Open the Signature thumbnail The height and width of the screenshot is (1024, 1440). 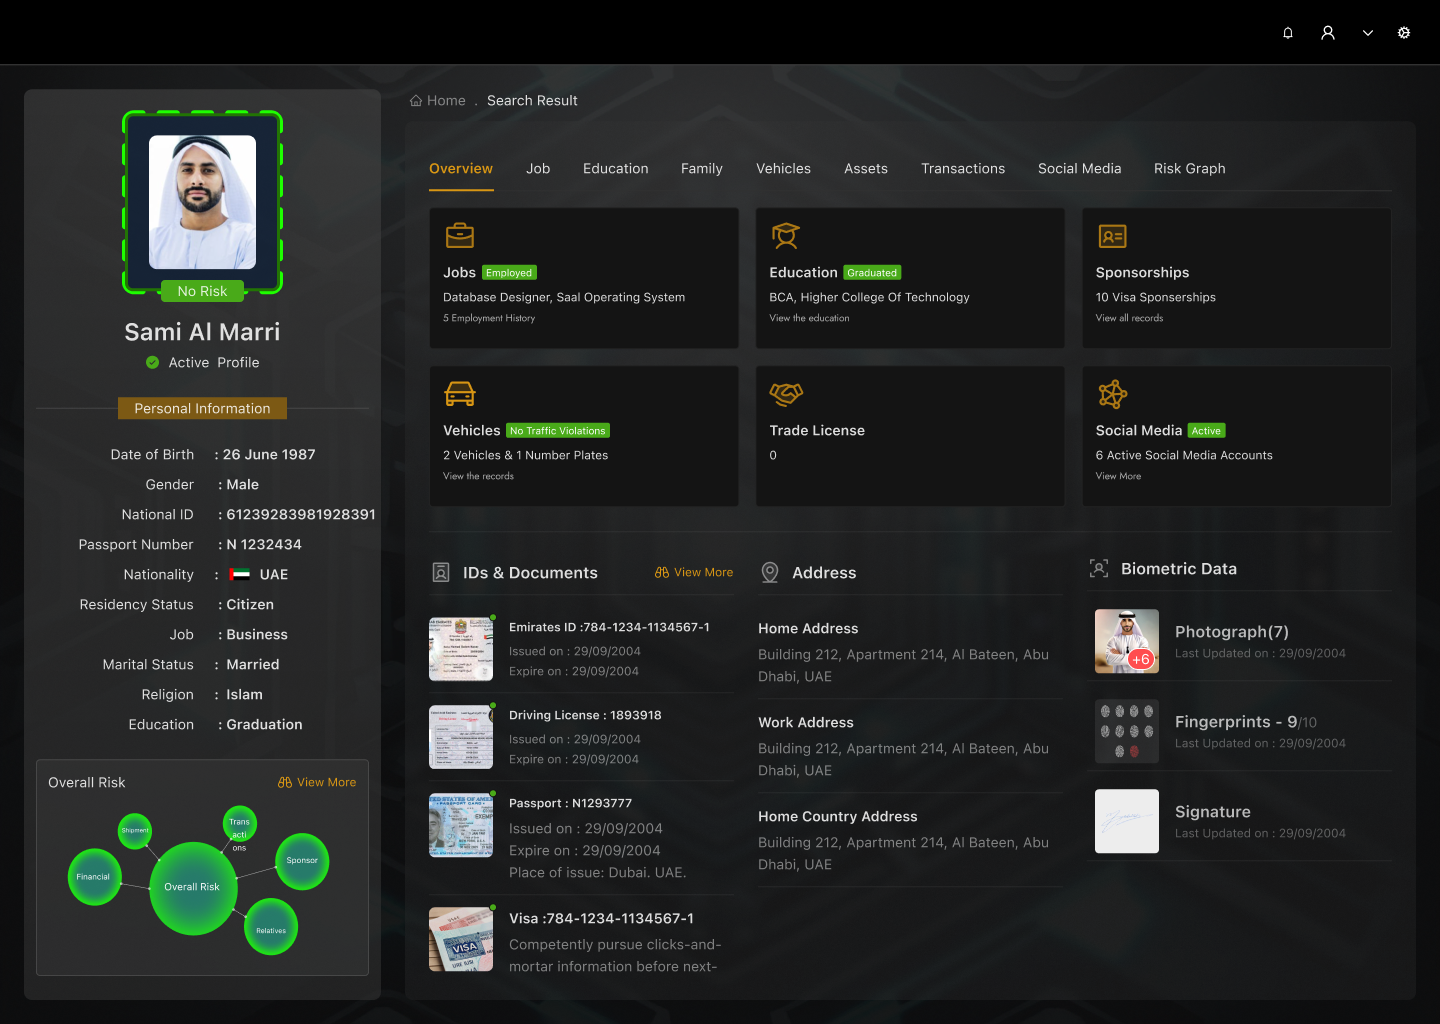(x=1127, y=821)
